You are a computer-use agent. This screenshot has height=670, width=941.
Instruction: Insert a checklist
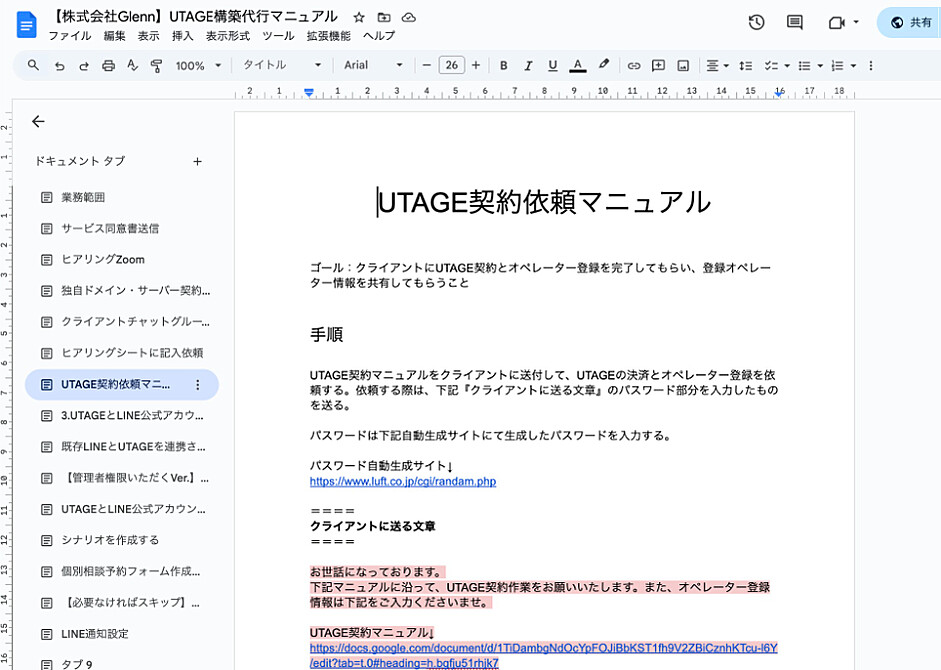(771, 65)
